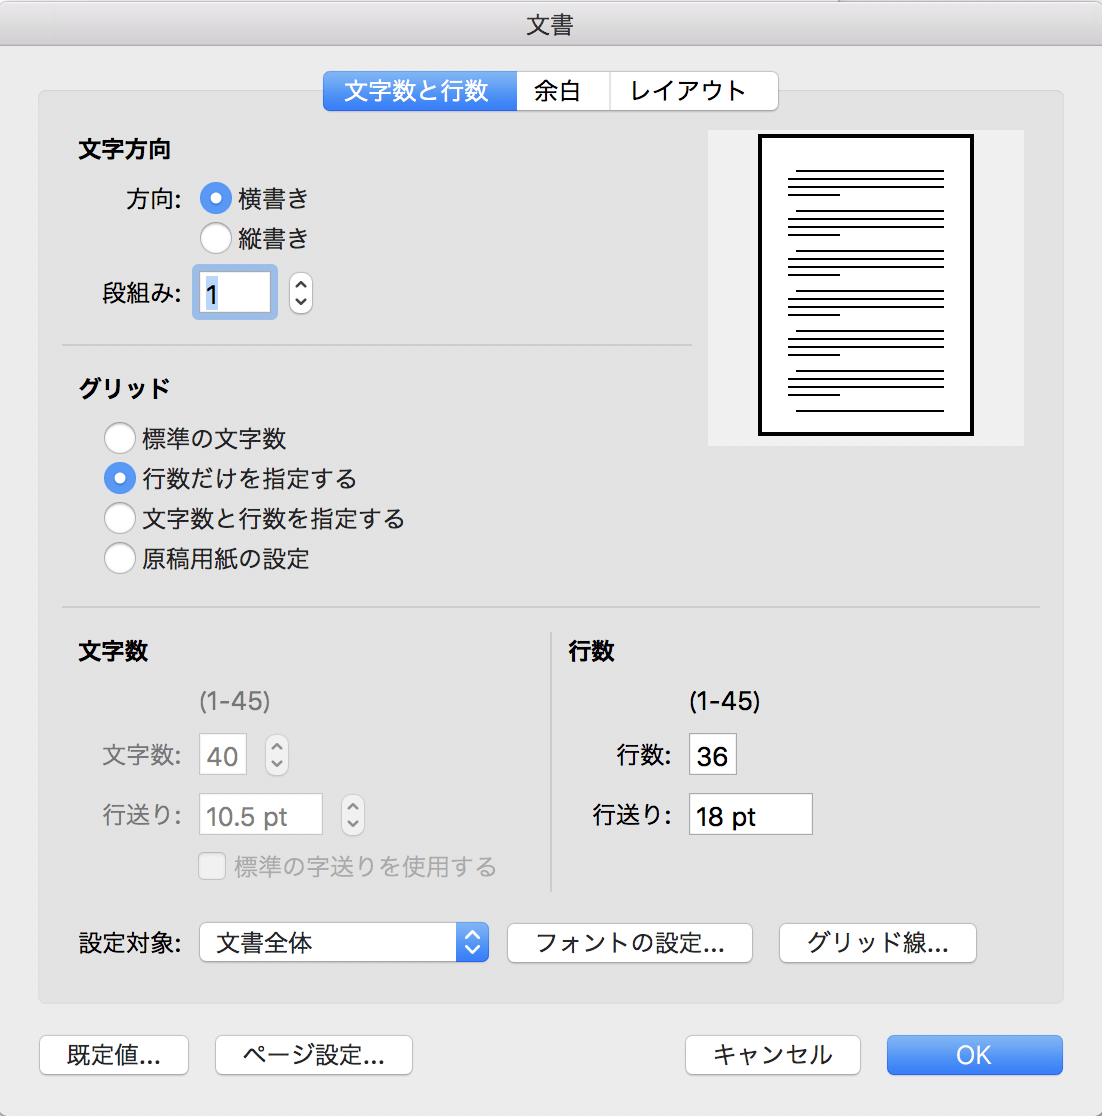Click the 文字数 field showing 40
1102x1116 pixels.
(223, 754)
